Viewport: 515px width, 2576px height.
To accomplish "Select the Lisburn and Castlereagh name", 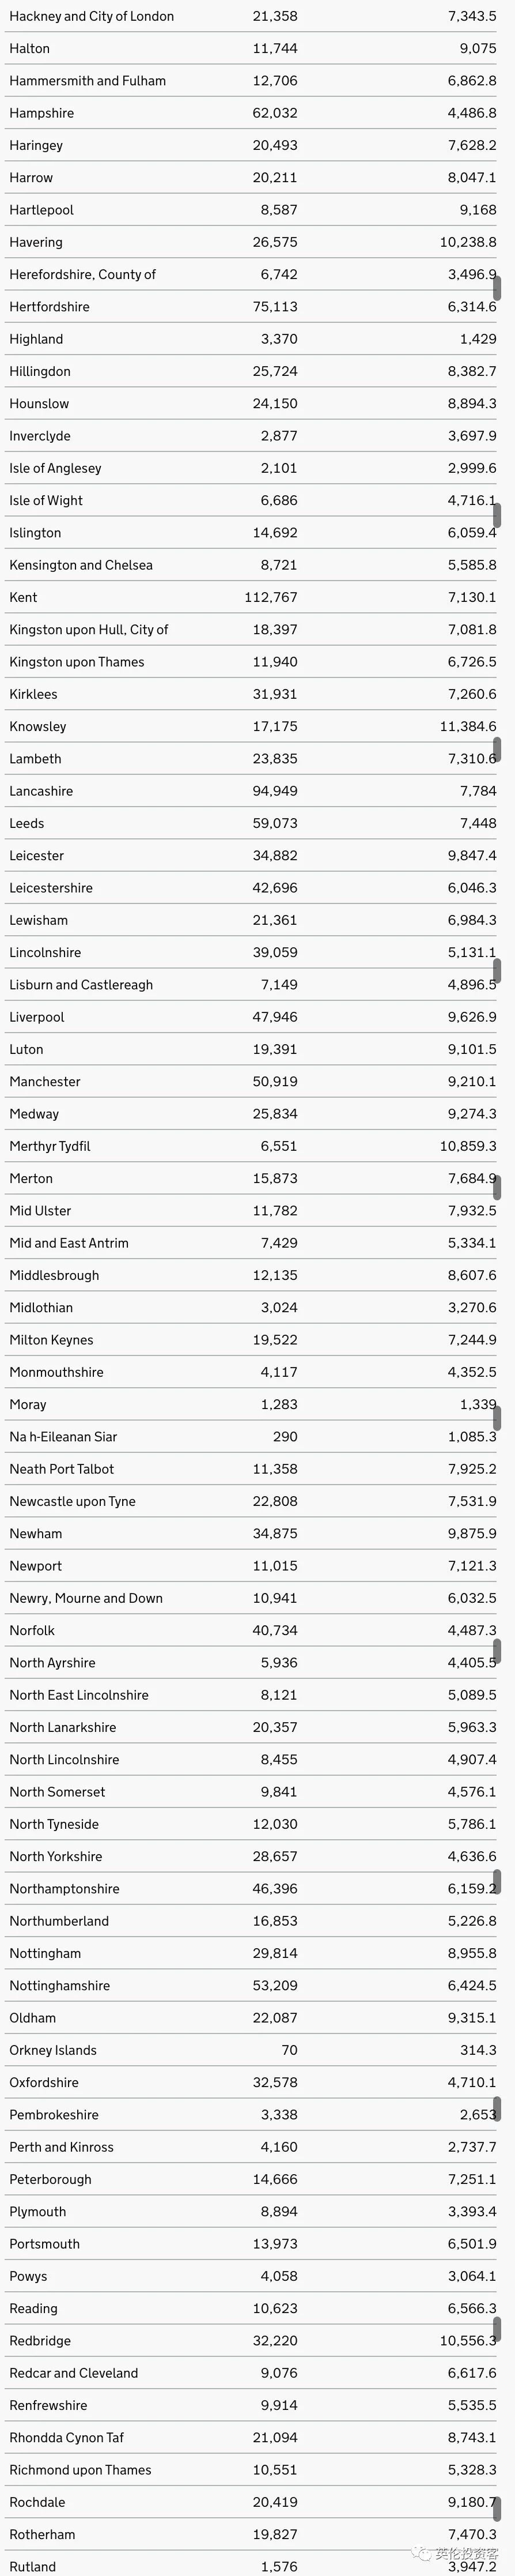I will [81, 984].
